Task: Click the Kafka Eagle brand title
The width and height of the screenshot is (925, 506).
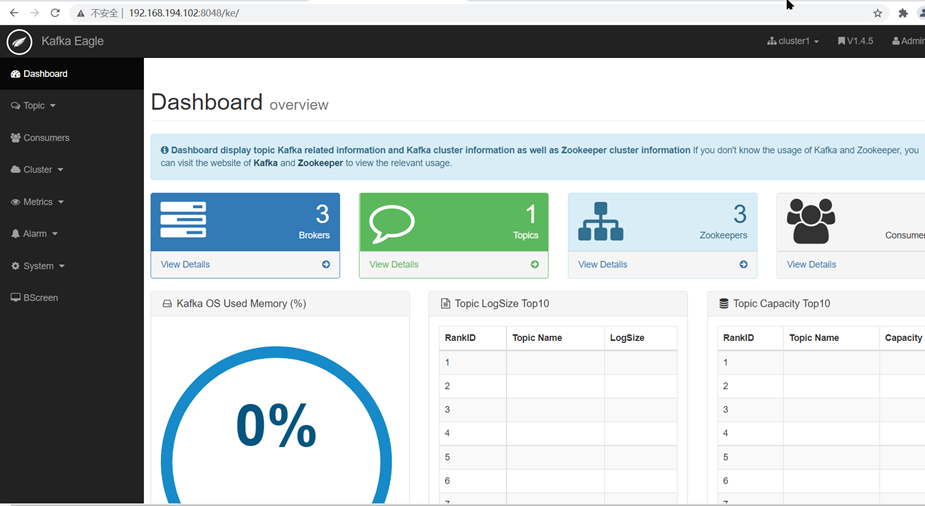Action: (x=73, y=41)
